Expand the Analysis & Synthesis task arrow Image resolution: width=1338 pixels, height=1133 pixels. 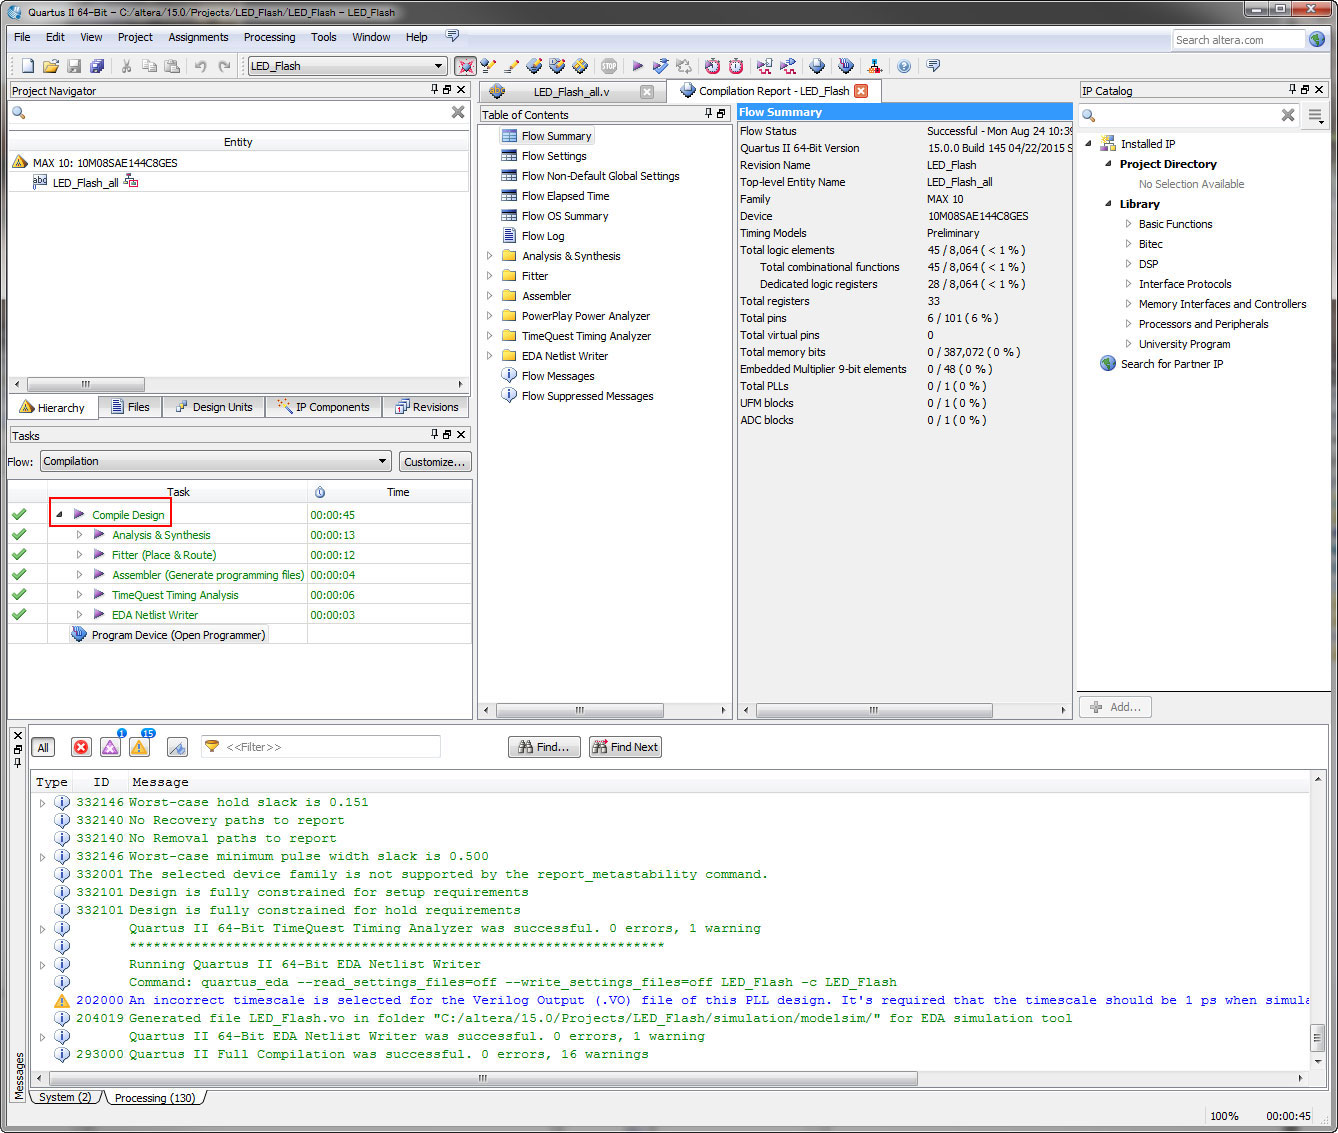click(79, 535)
